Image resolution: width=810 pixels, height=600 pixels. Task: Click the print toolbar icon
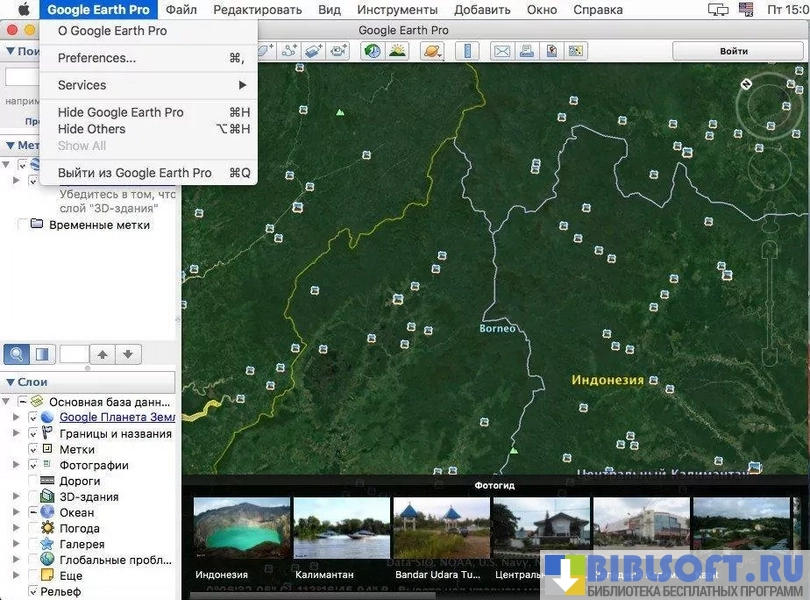527,51
